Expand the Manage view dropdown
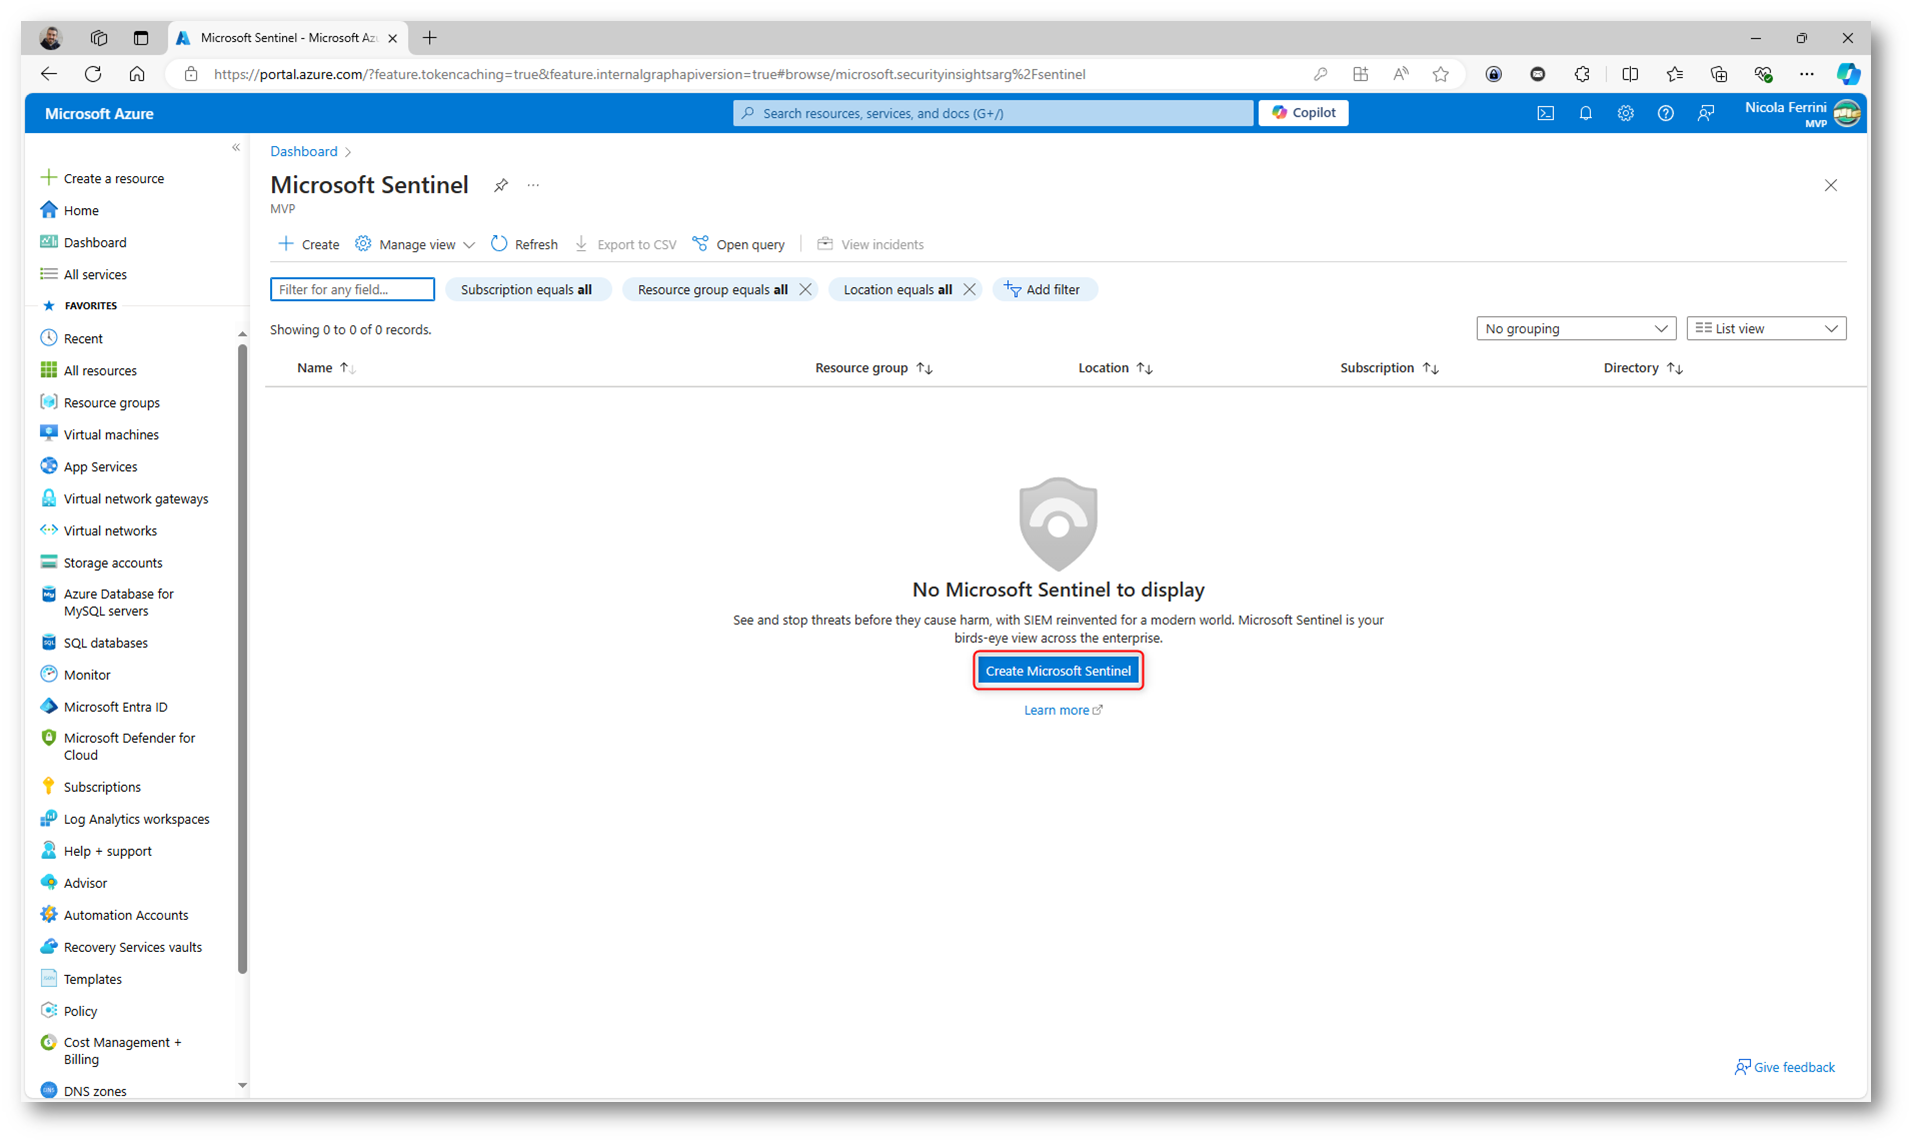 tap(415, 244)
